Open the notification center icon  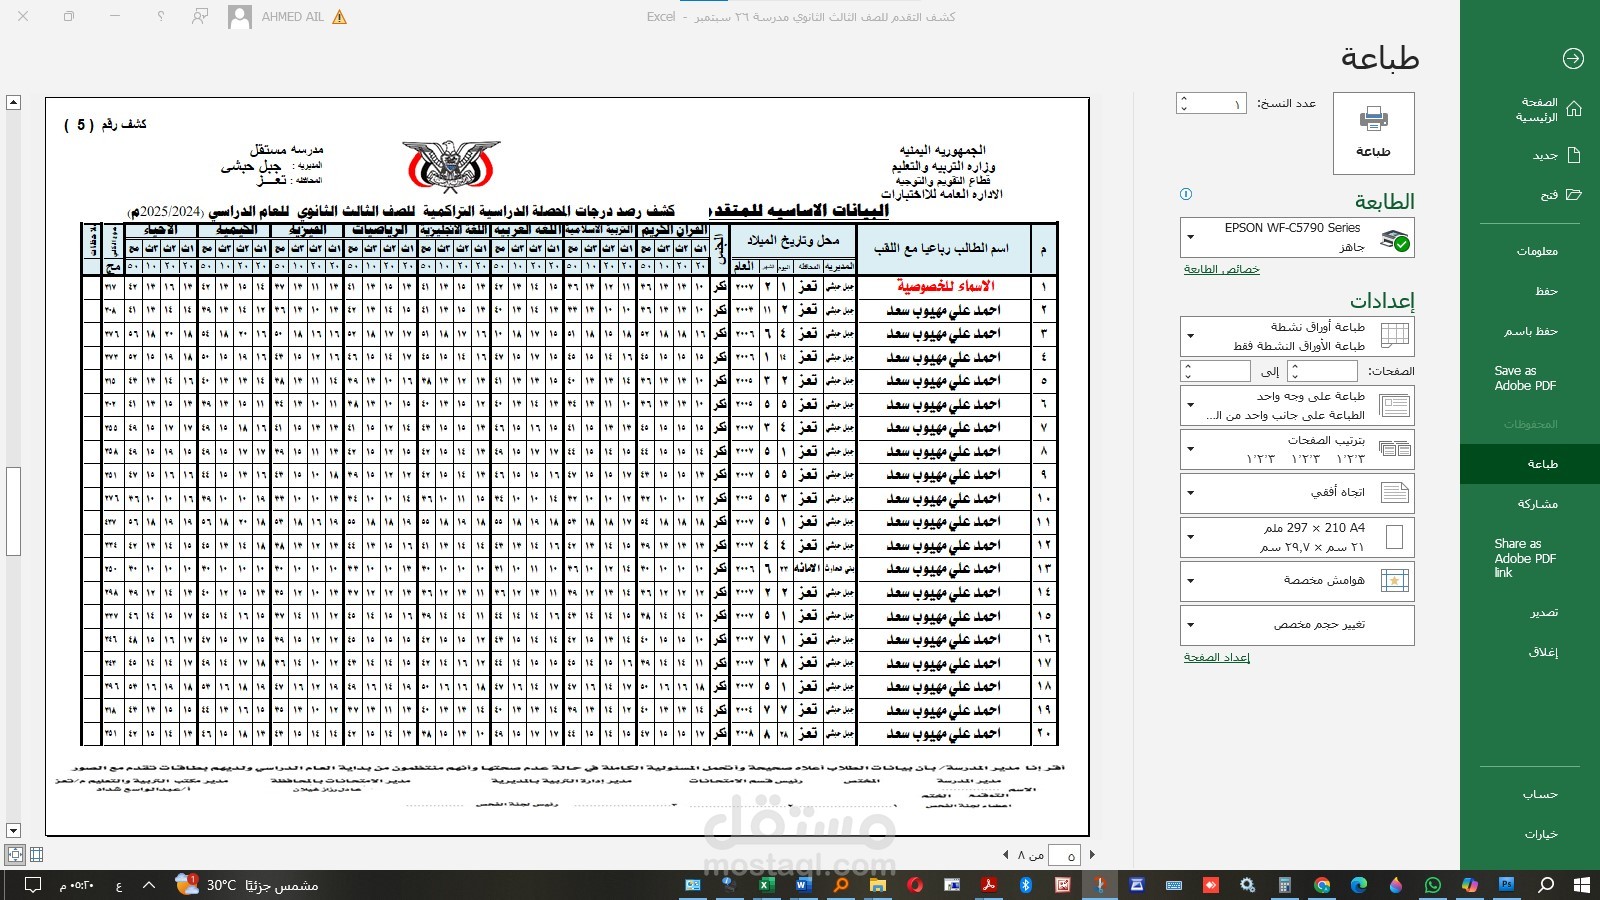[x=32, y=885]
